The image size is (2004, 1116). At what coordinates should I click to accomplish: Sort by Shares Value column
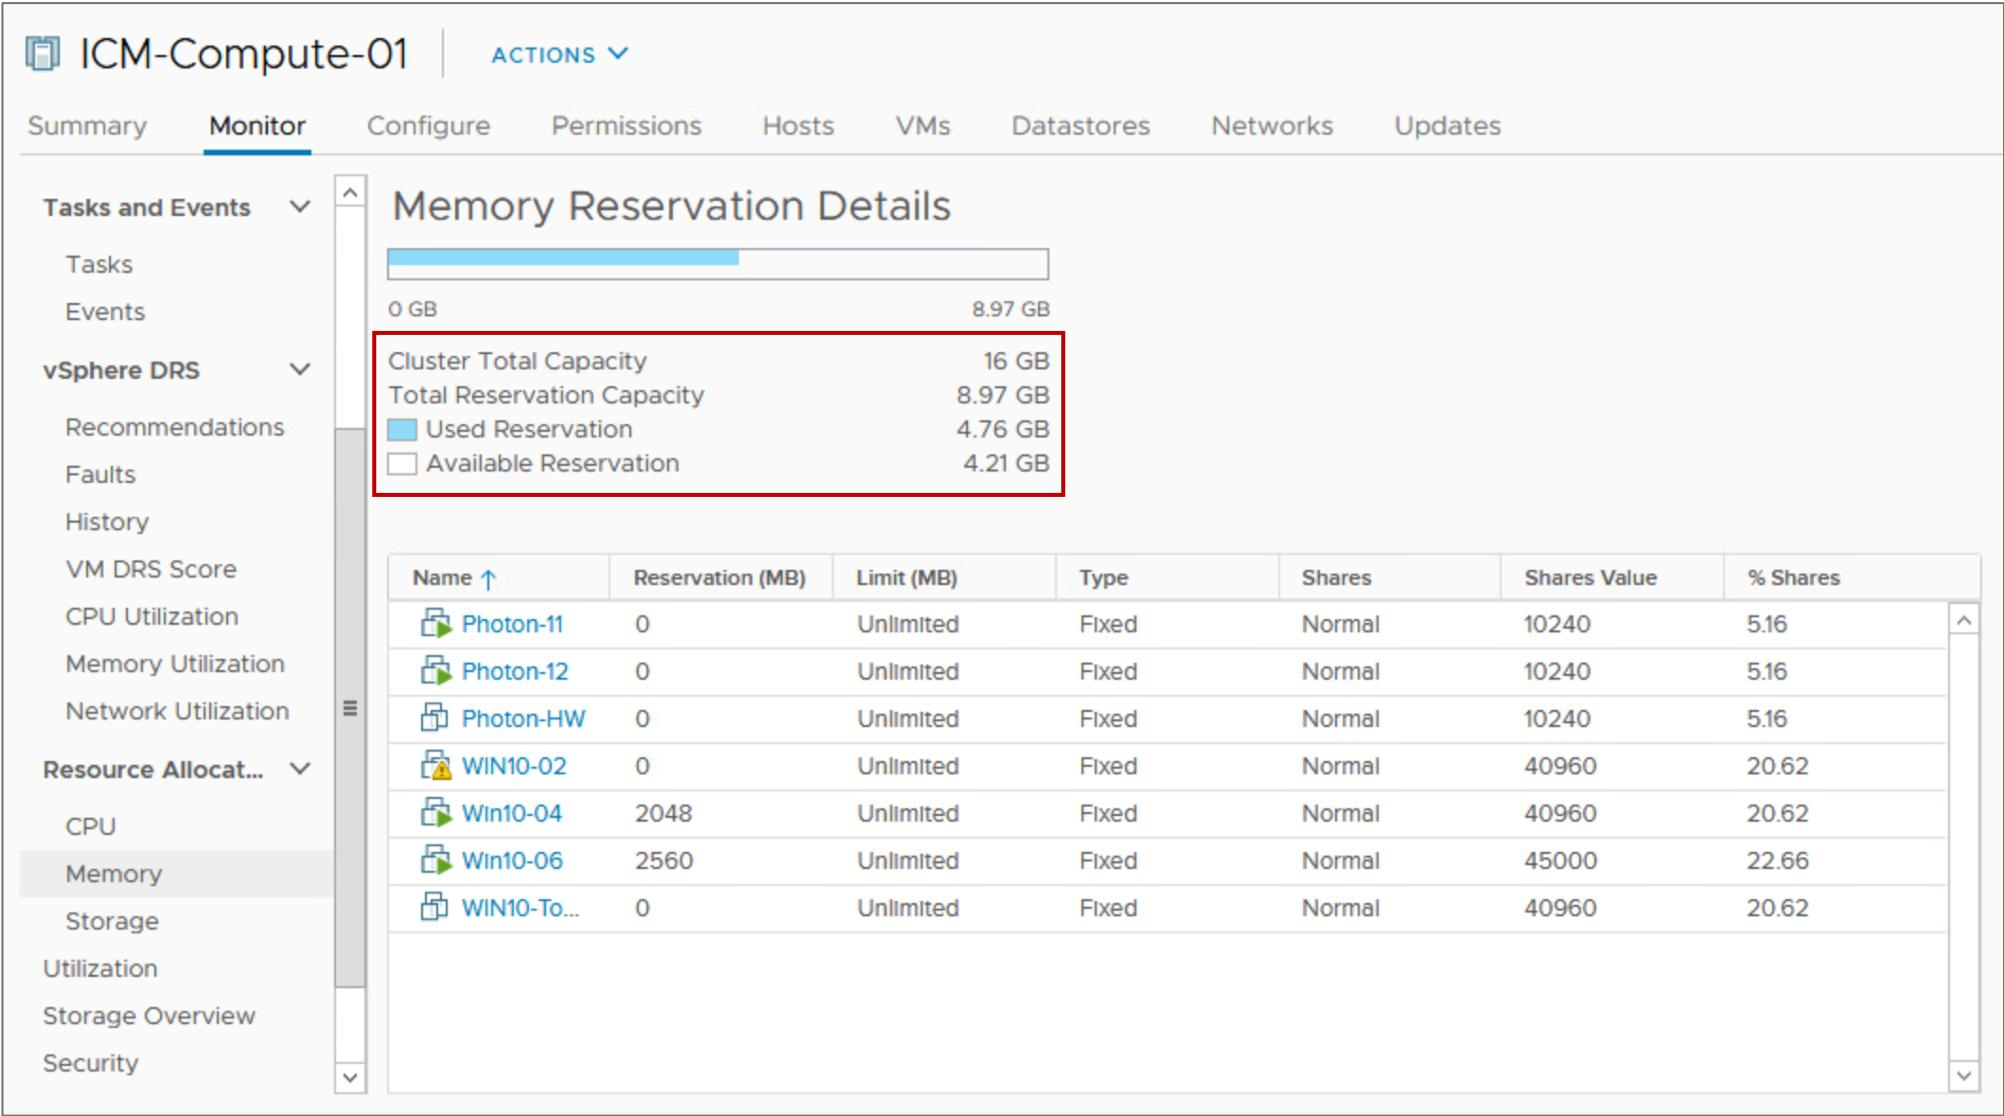(x=1590, y=578)
